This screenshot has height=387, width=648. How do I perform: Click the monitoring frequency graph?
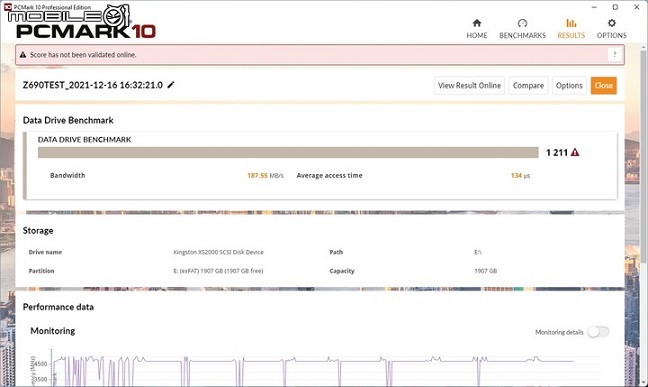click(314, 370)
